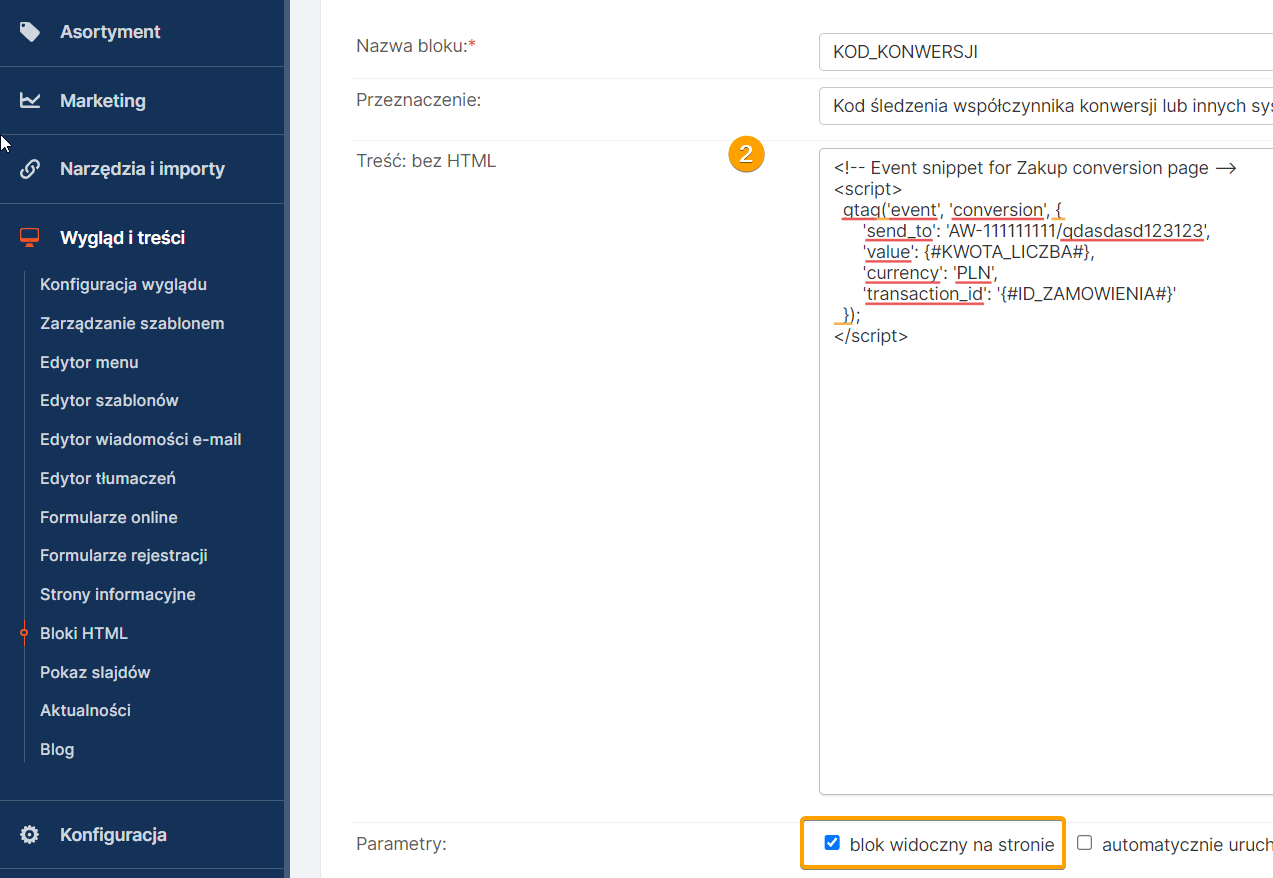Click the Nazwa bloku input field
The image size is (1273, 878).
1045,52
